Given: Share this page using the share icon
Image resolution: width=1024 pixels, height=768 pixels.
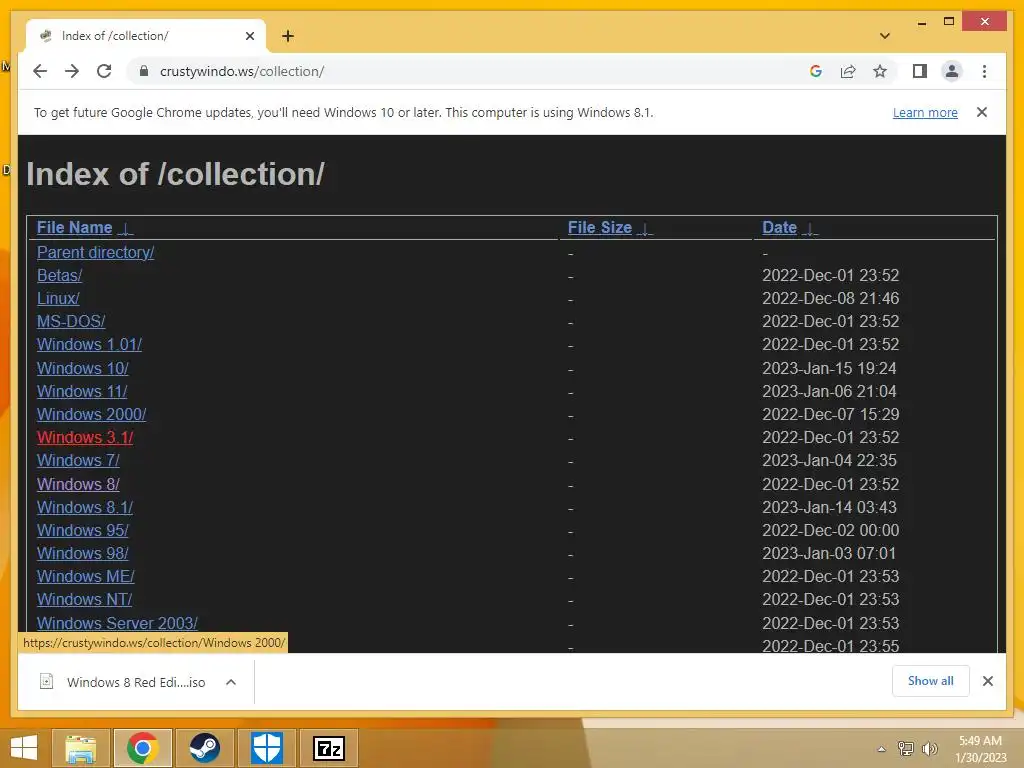Looking at the screenshot, I should tap(848, 71).
